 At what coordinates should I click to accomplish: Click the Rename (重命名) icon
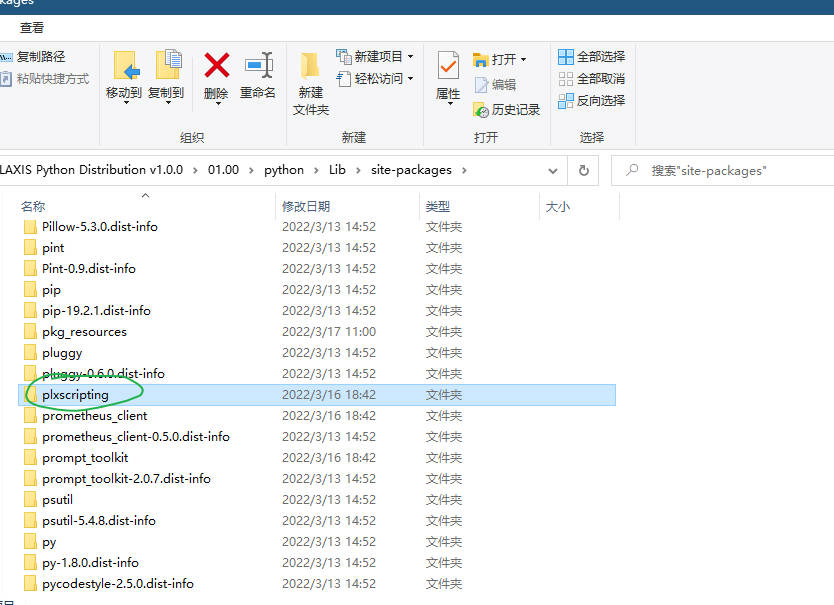point(258,65)
